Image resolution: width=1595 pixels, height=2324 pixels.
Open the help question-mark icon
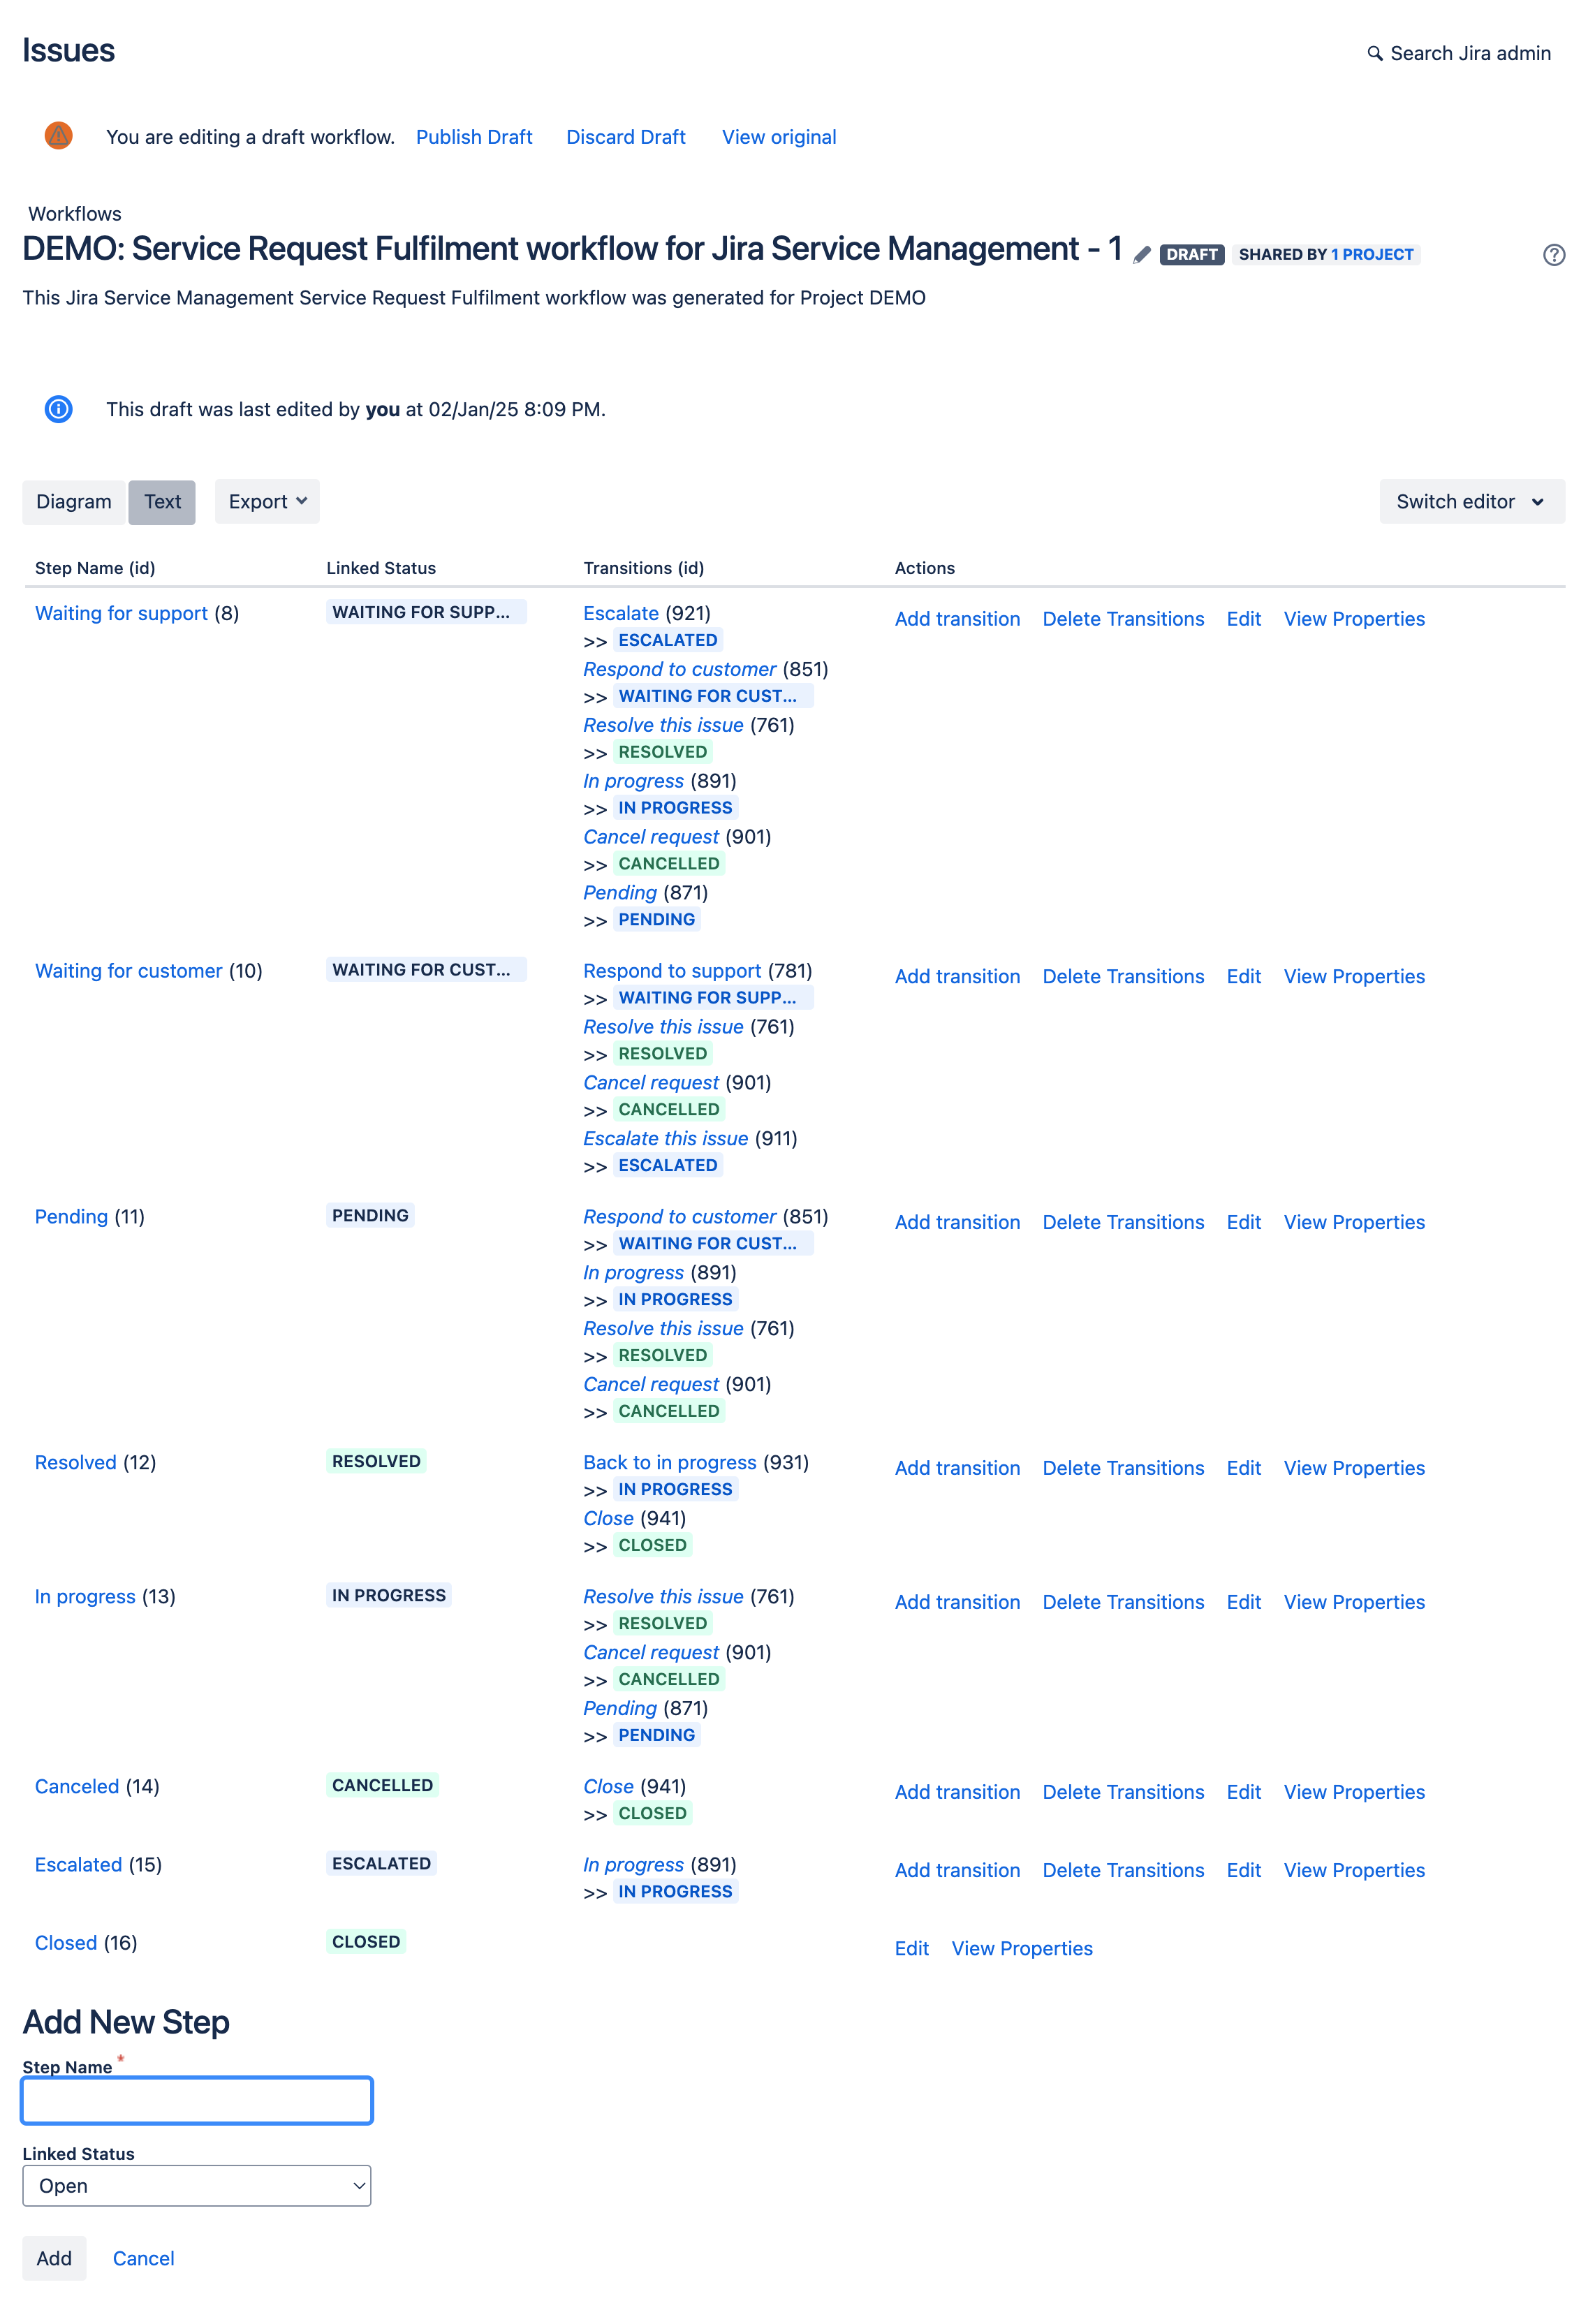tap(1553, 255)
